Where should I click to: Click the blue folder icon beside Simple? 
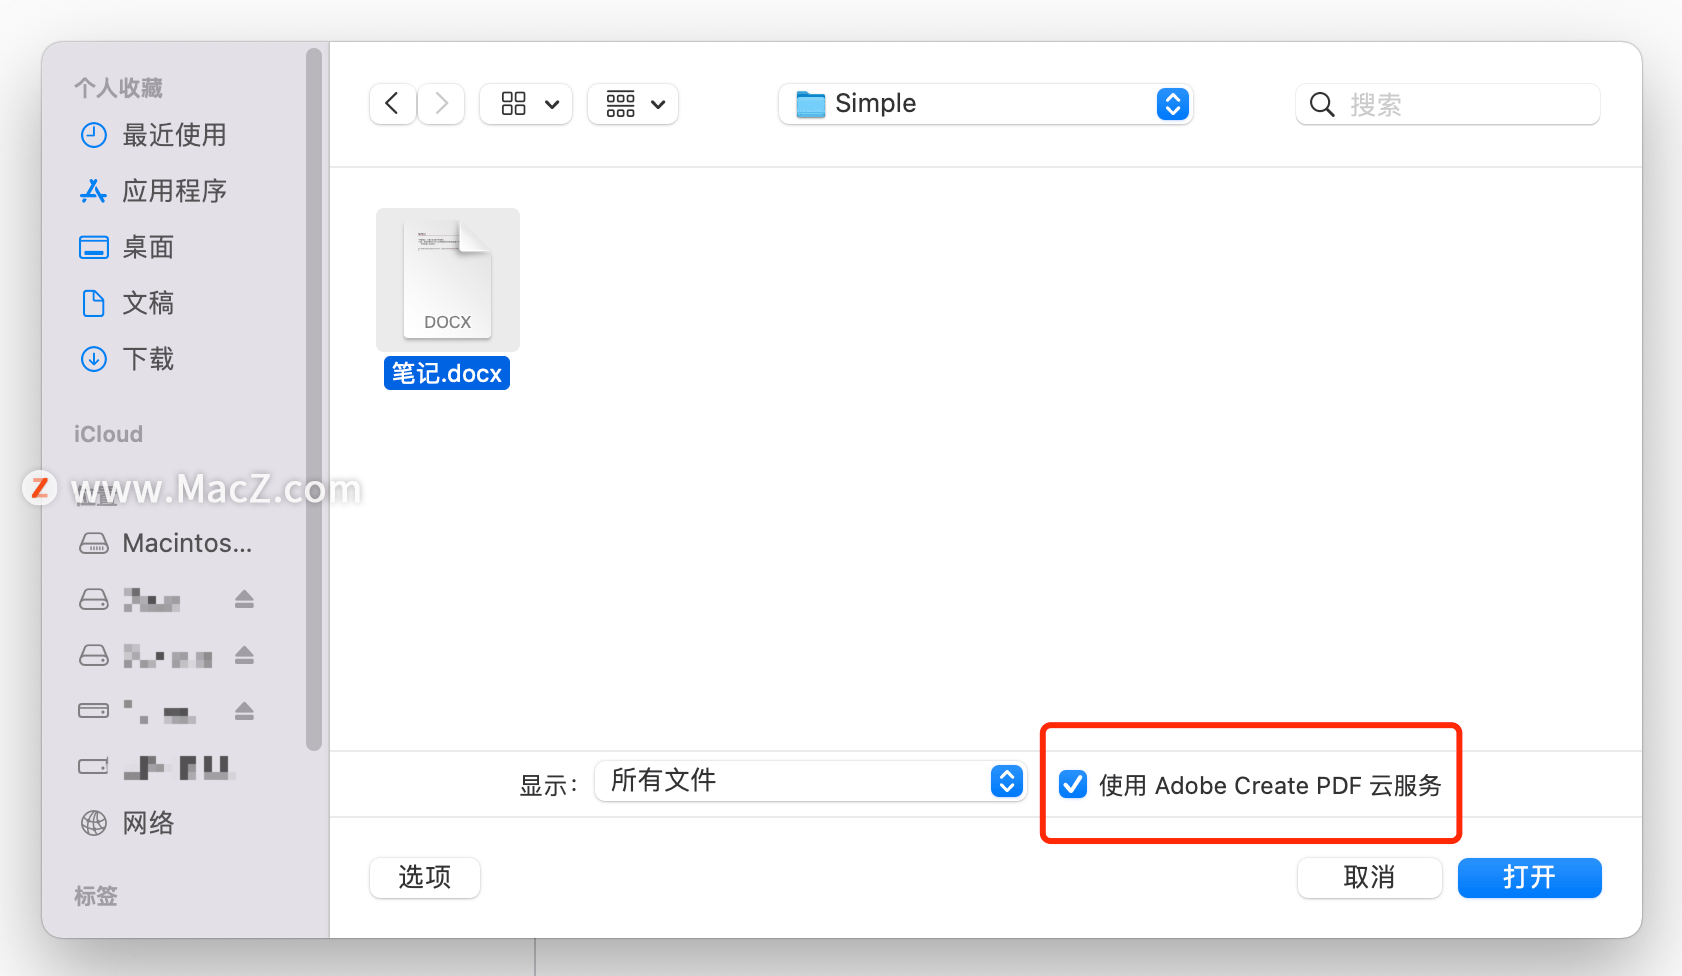(810, 104)
